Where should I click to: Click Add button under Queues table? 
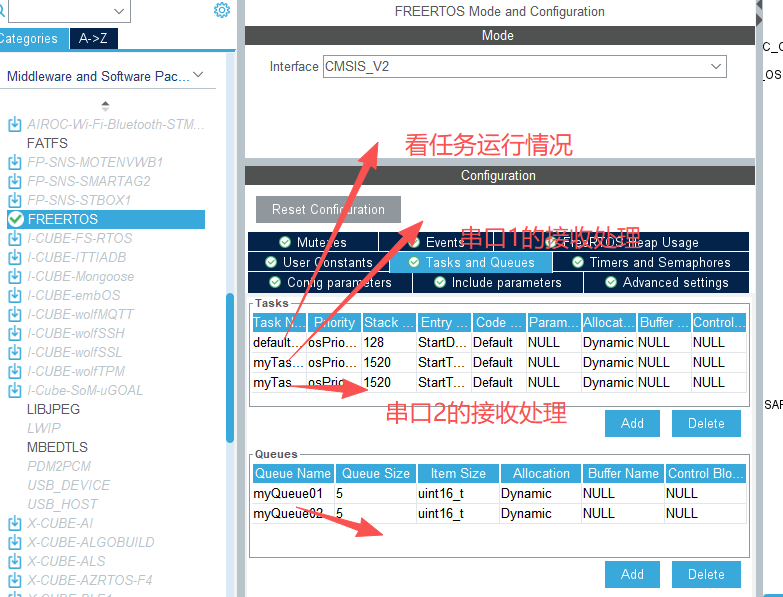pyautogui.click(x=632, y=574)
